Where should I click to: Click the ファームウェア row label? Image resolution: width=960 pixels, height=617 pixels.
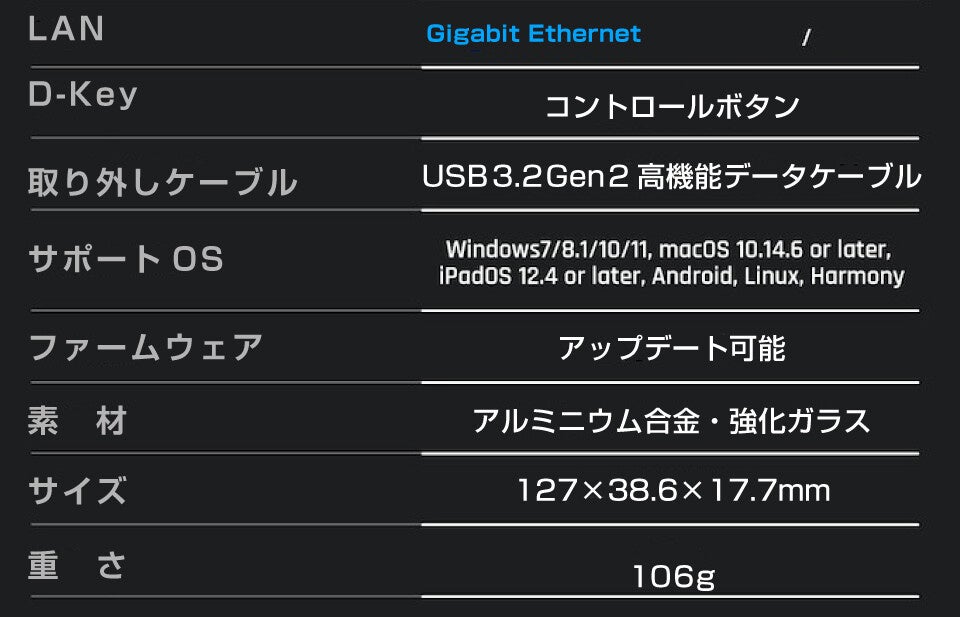coord(146,347)
